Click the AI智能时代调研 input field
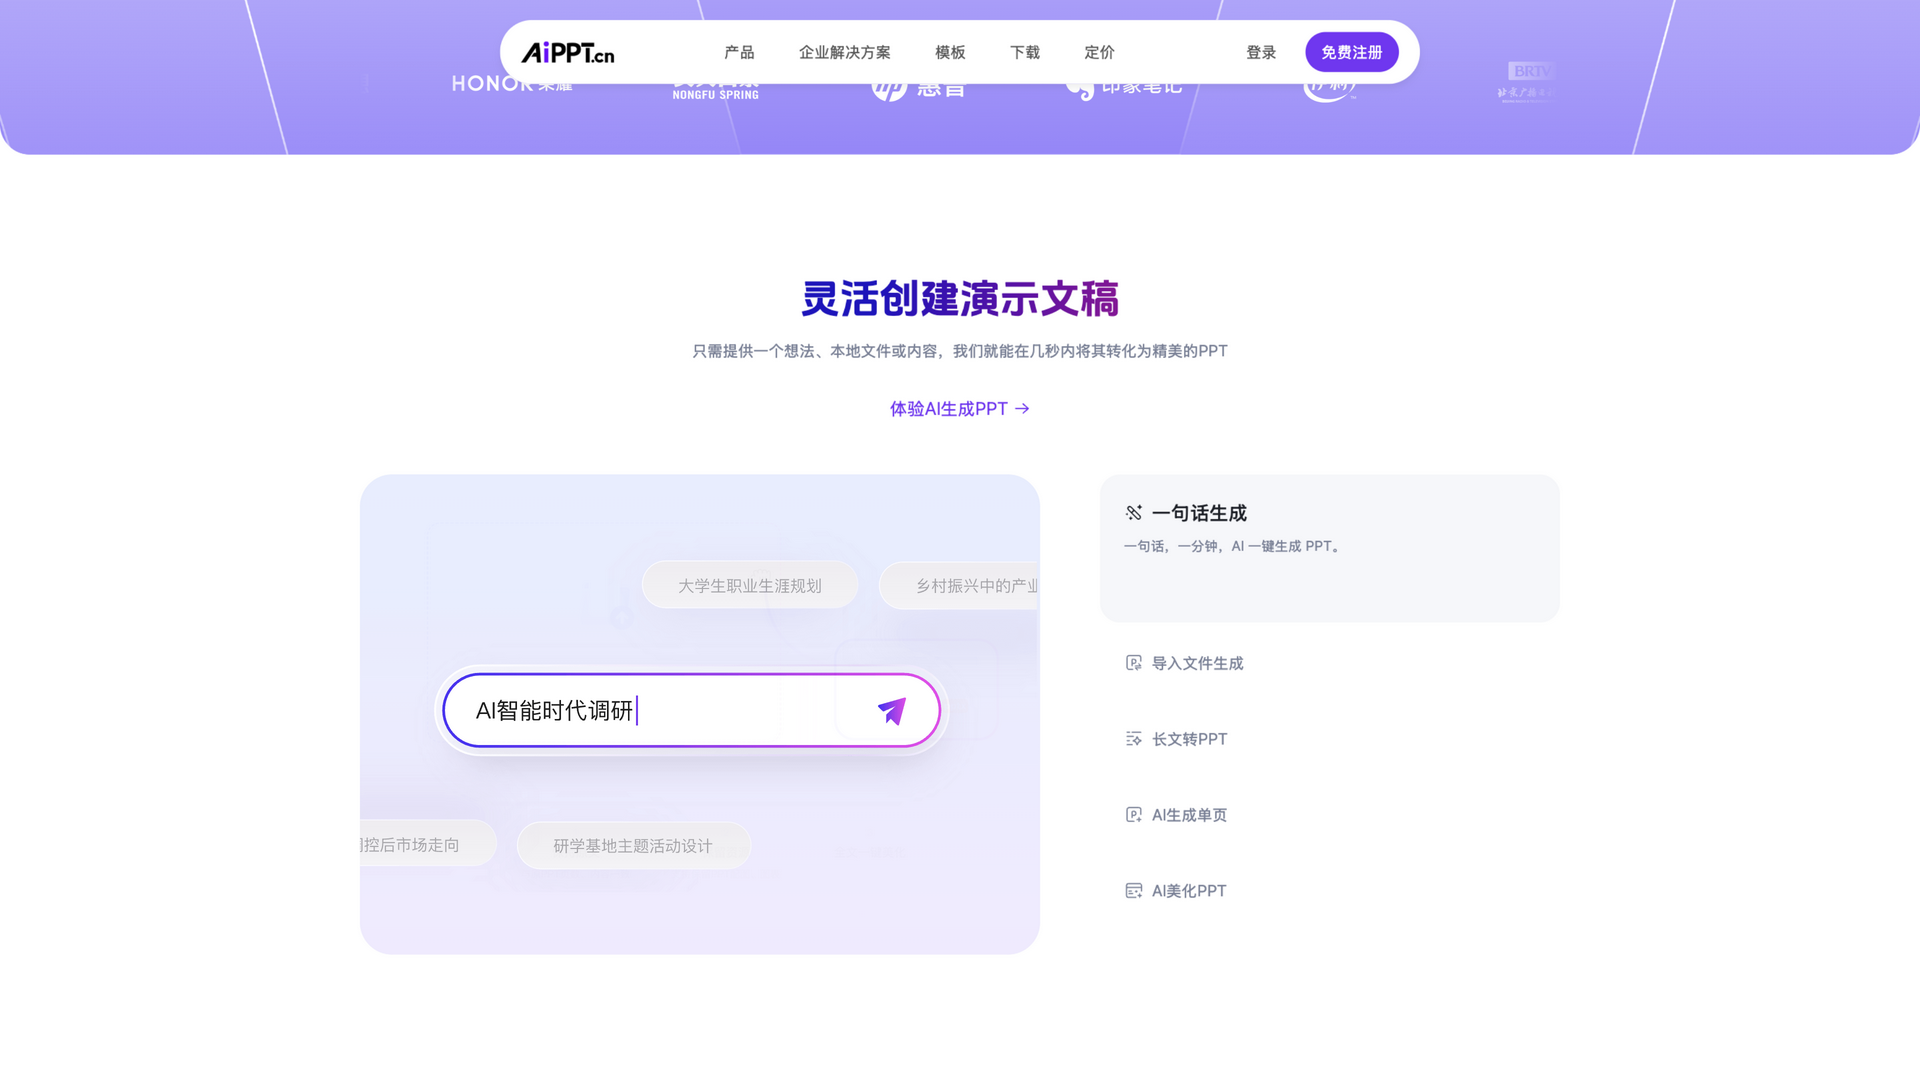This screenshot has width=1920, height=1080. [x=691, y=710]
